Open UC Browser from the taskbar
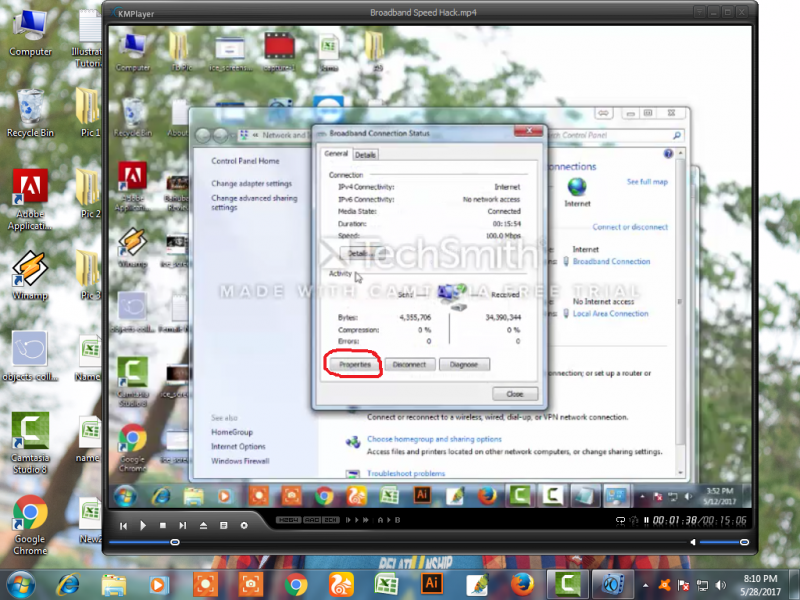Image resolution: width=800 pixels, height=600 pixels. coord(341,585)
